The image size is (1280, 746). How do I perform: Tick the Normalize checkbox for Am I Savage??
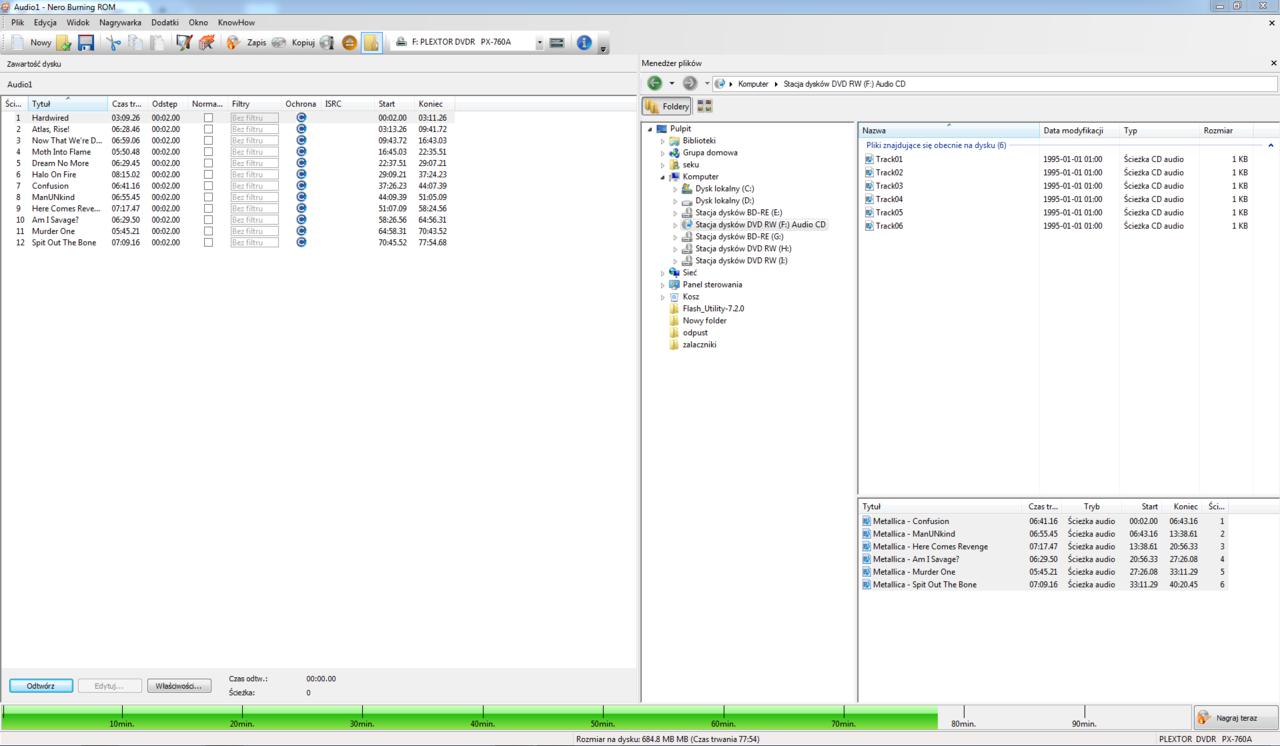click(x=208, y=219)
